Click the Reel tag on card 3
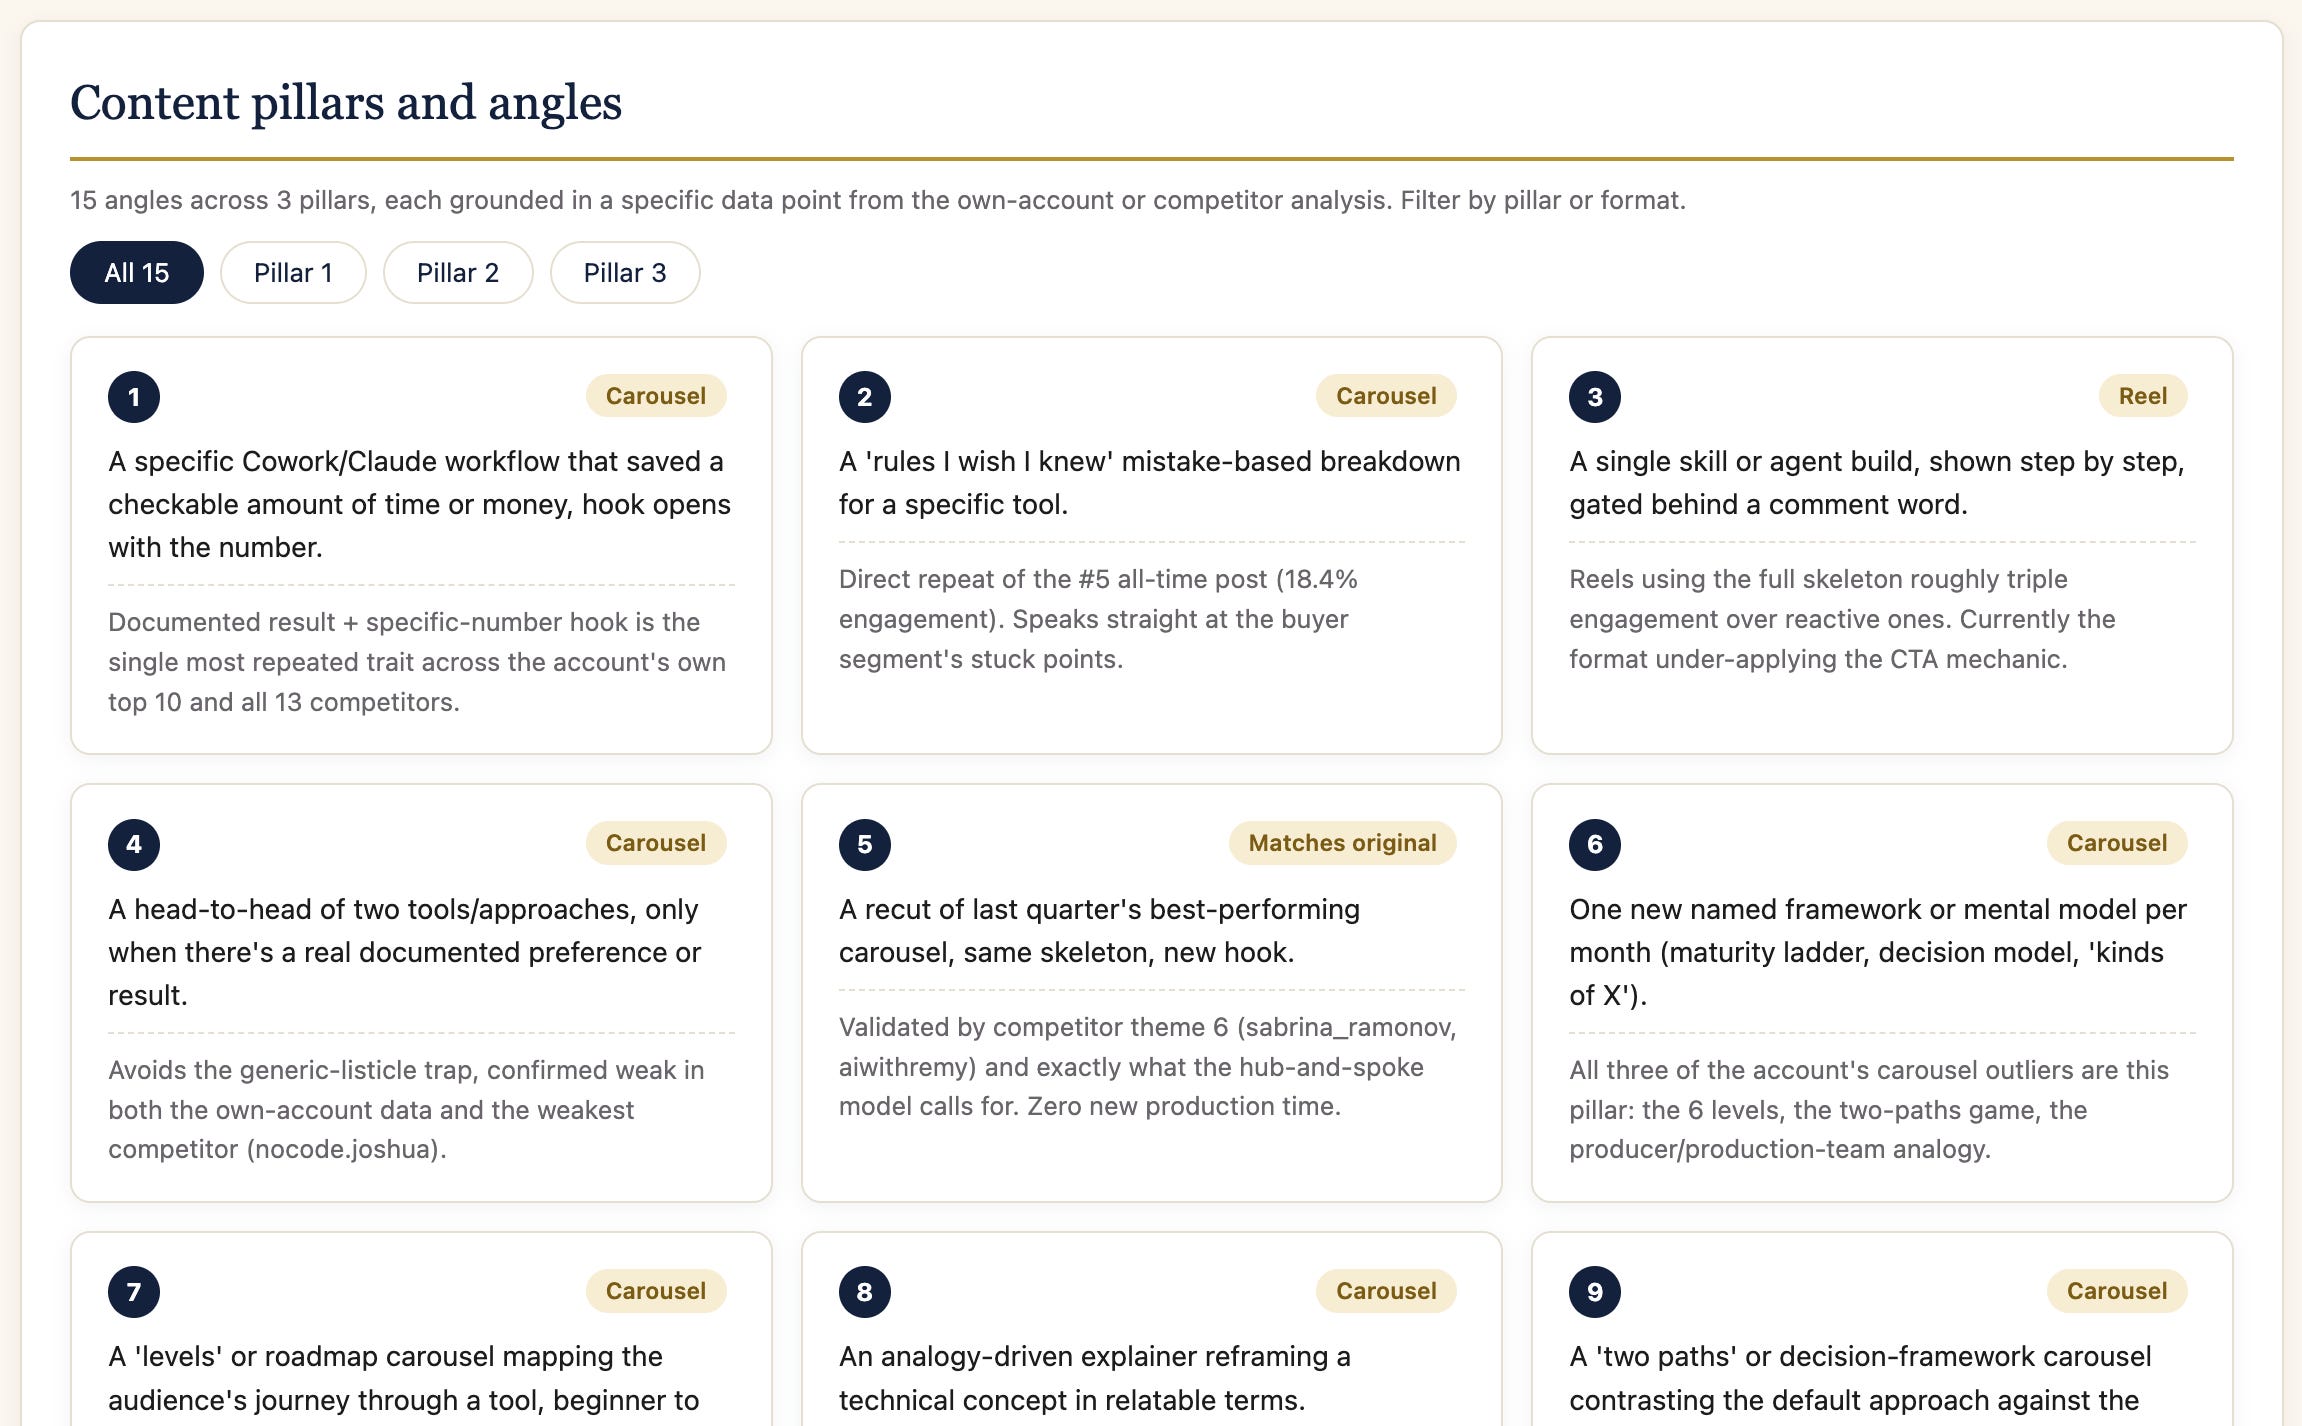Screen dimensions: 2302x1426 [2143, 396]
